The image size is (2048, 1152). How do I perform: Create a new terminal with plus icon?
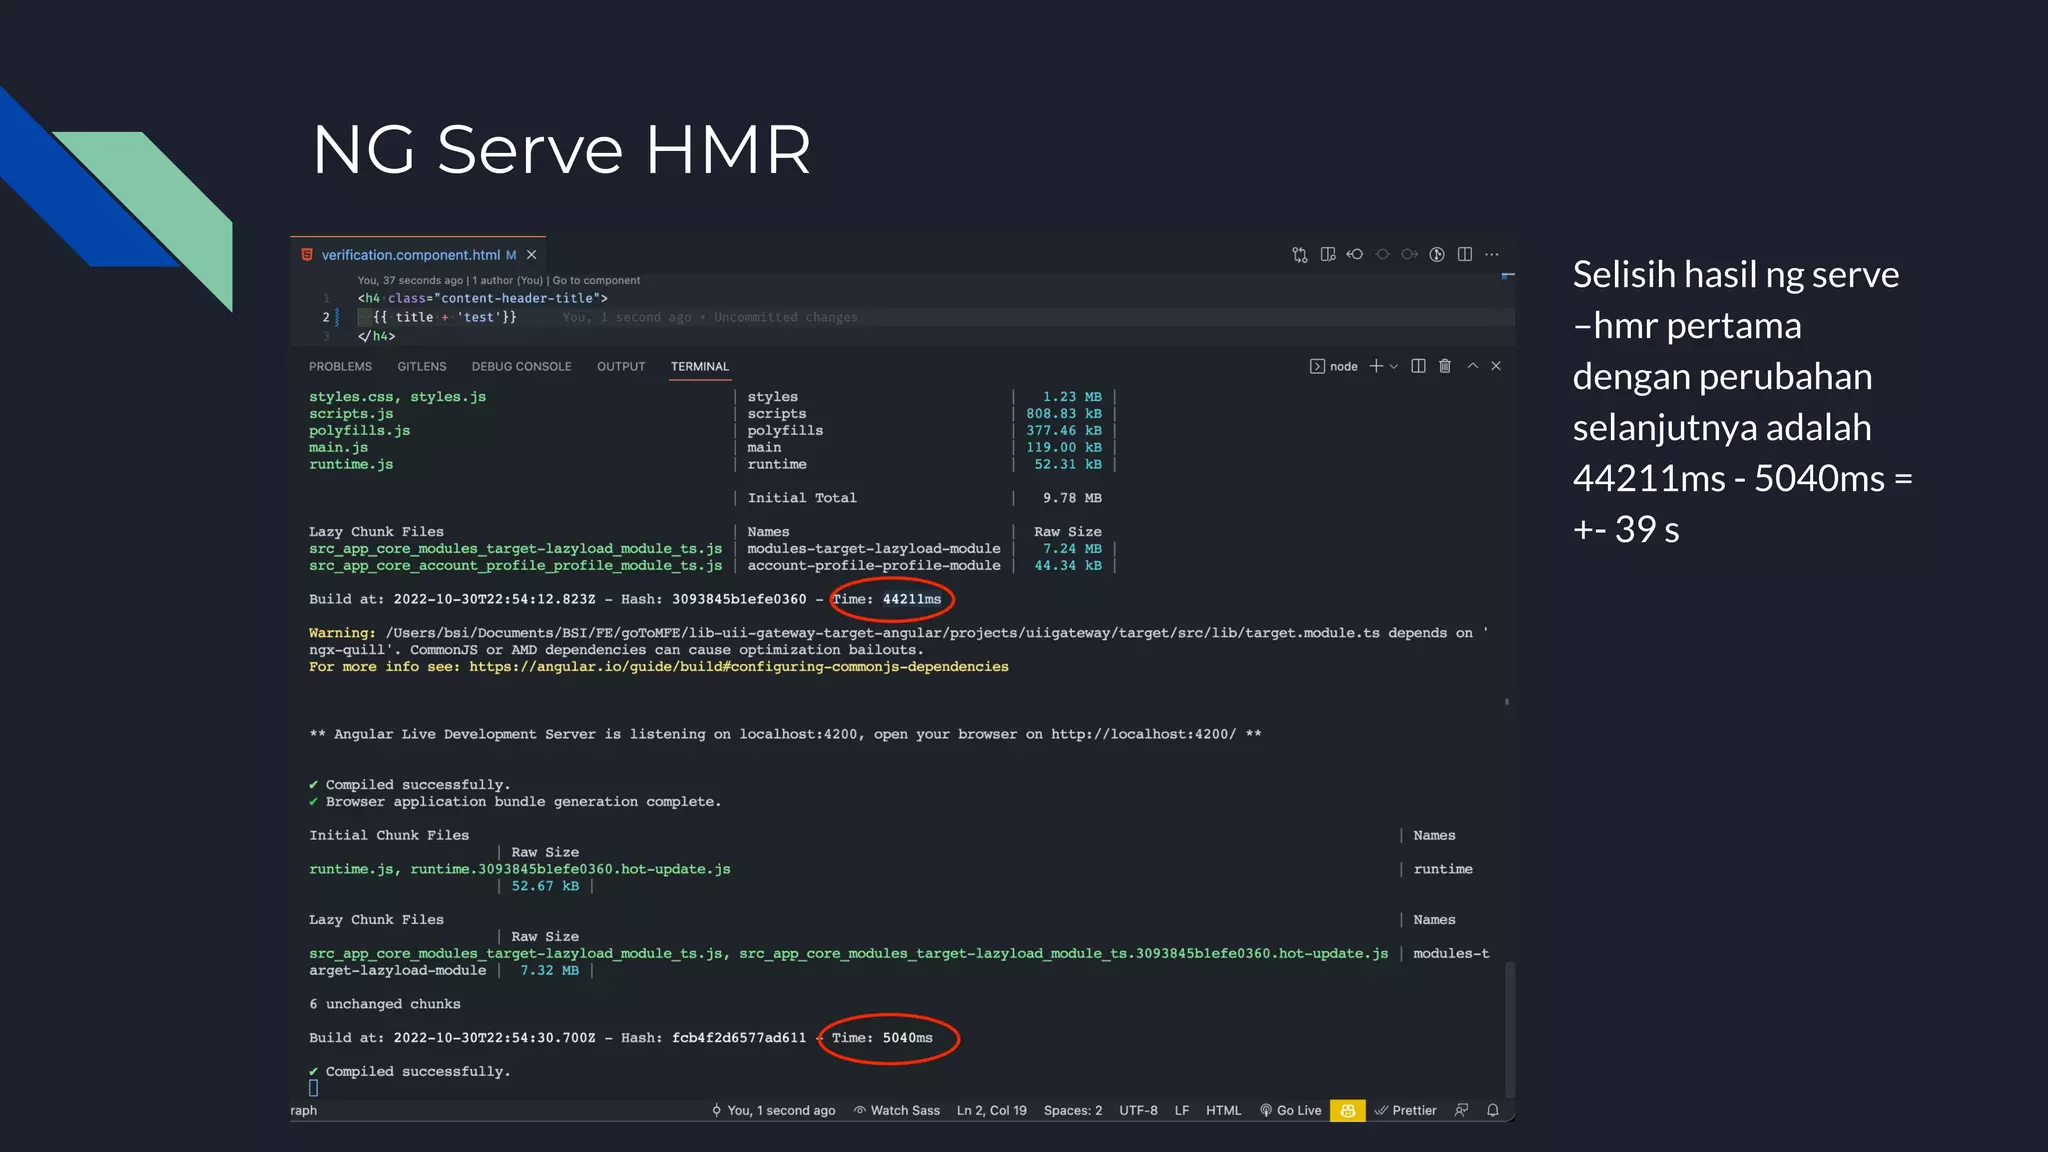click(1376, 366)
